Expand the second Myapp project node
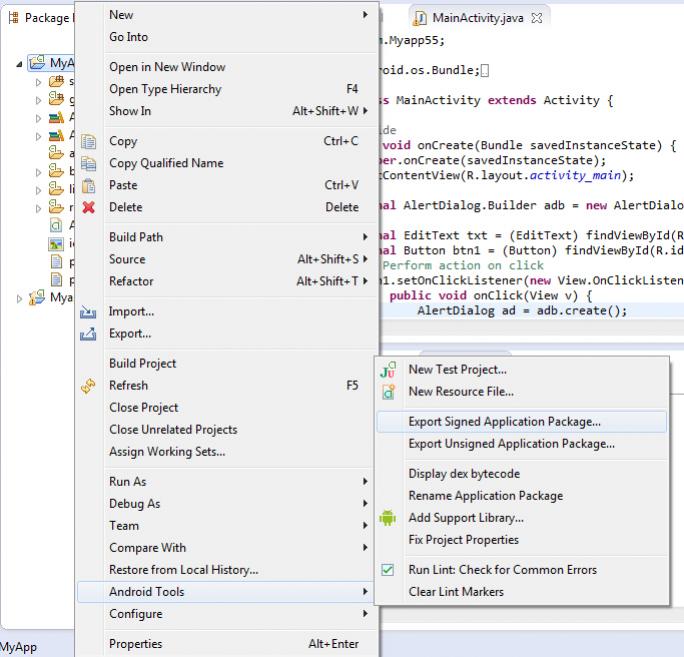Screen dimensions: 684x657 pos(19,299)
